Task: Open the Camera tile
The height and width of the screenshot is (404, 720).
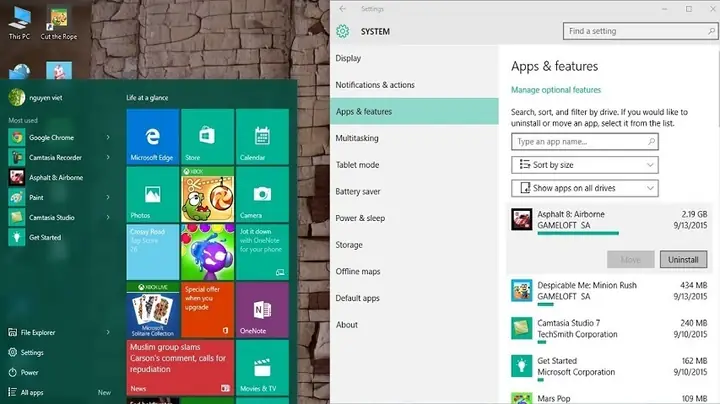Action: tap(262, 194)
